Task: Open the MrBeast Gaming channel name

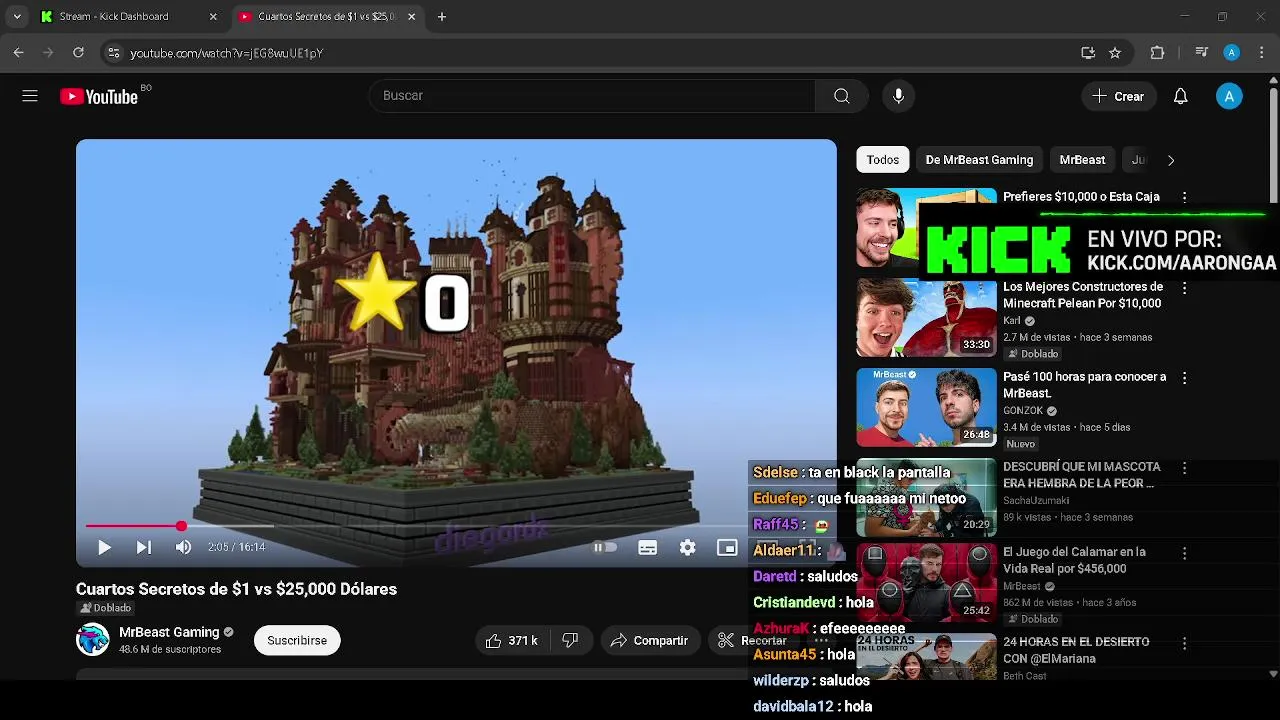Action: [x=169, y=632]
